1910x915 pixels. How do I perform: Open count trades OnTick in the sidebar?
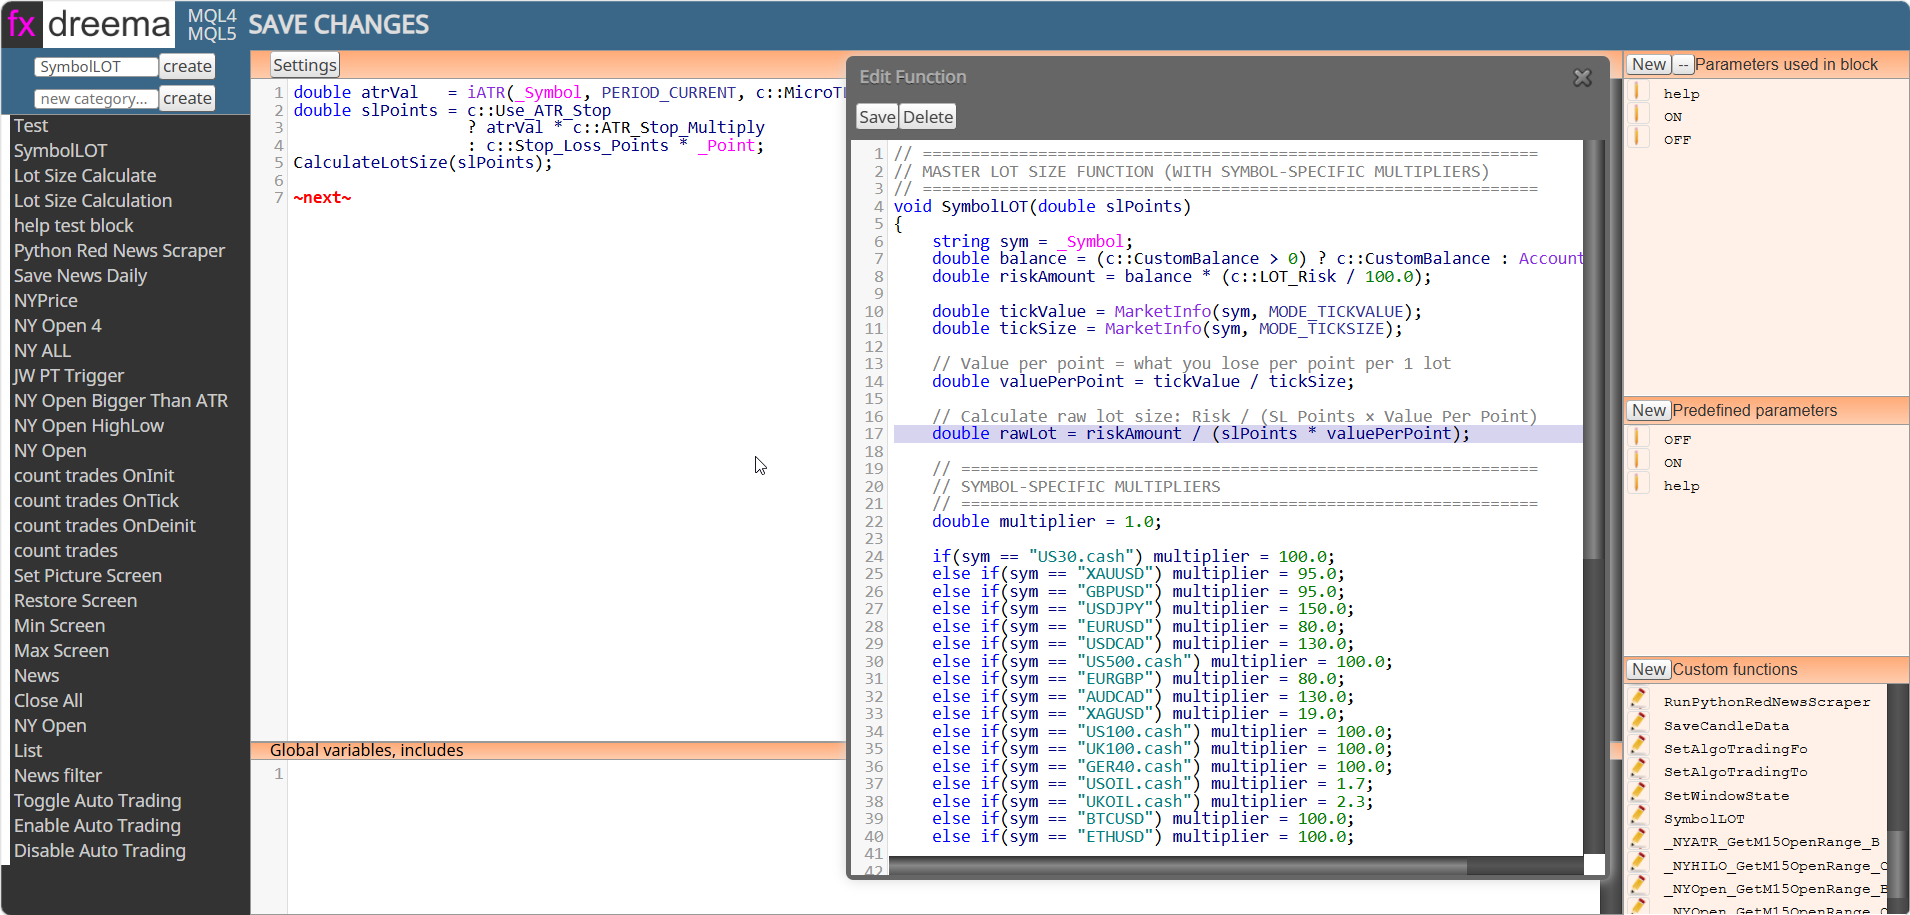point(96,501)
